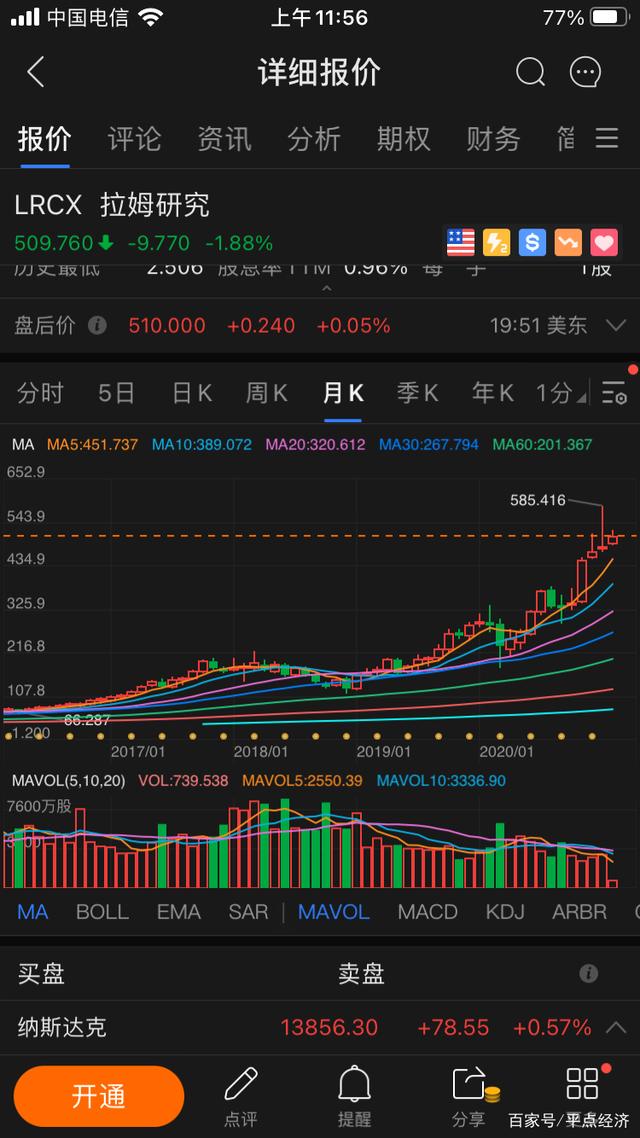Screen dimensions: 640x1138
Task: Tap the 19:51 美东 timestamp
Action: [538, 325]
